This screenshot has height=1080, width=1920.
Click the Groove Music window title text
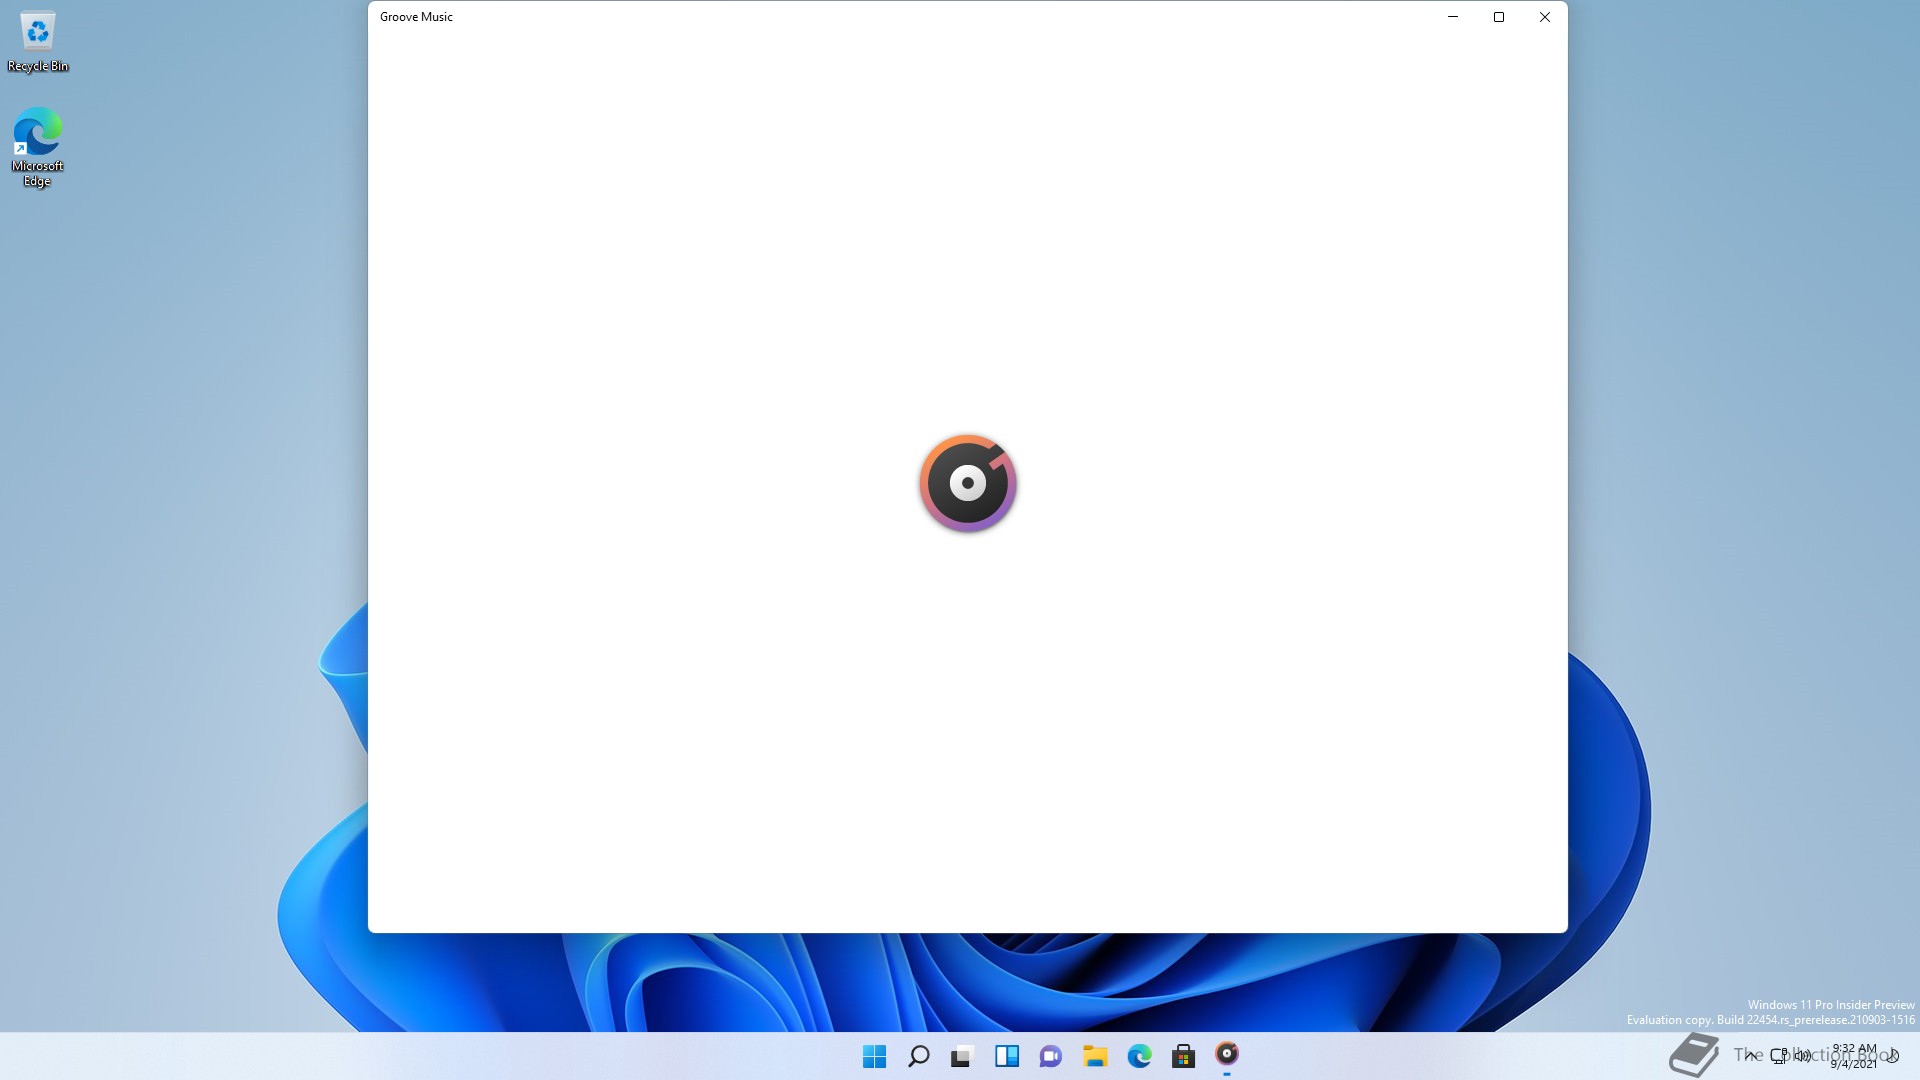(x=416, y=17)
